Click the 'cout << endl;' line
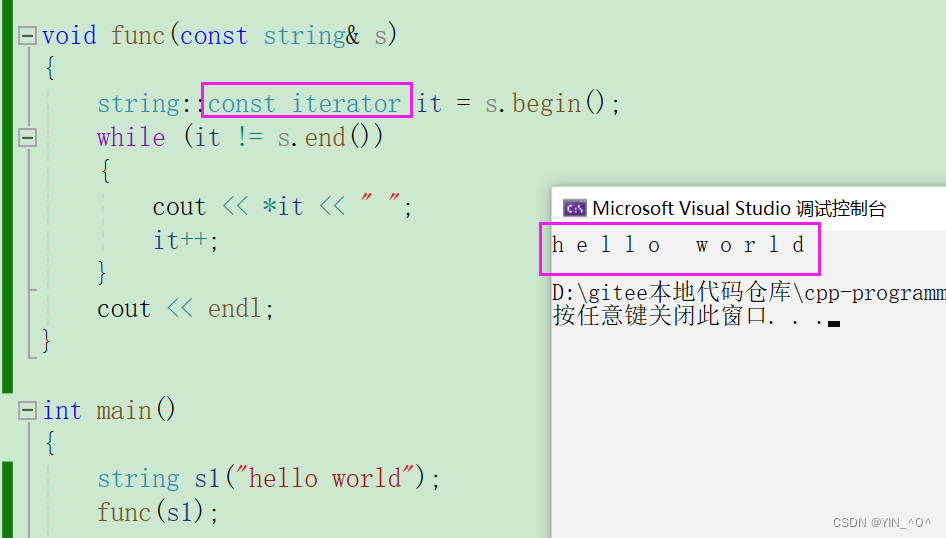 [185, 308]
